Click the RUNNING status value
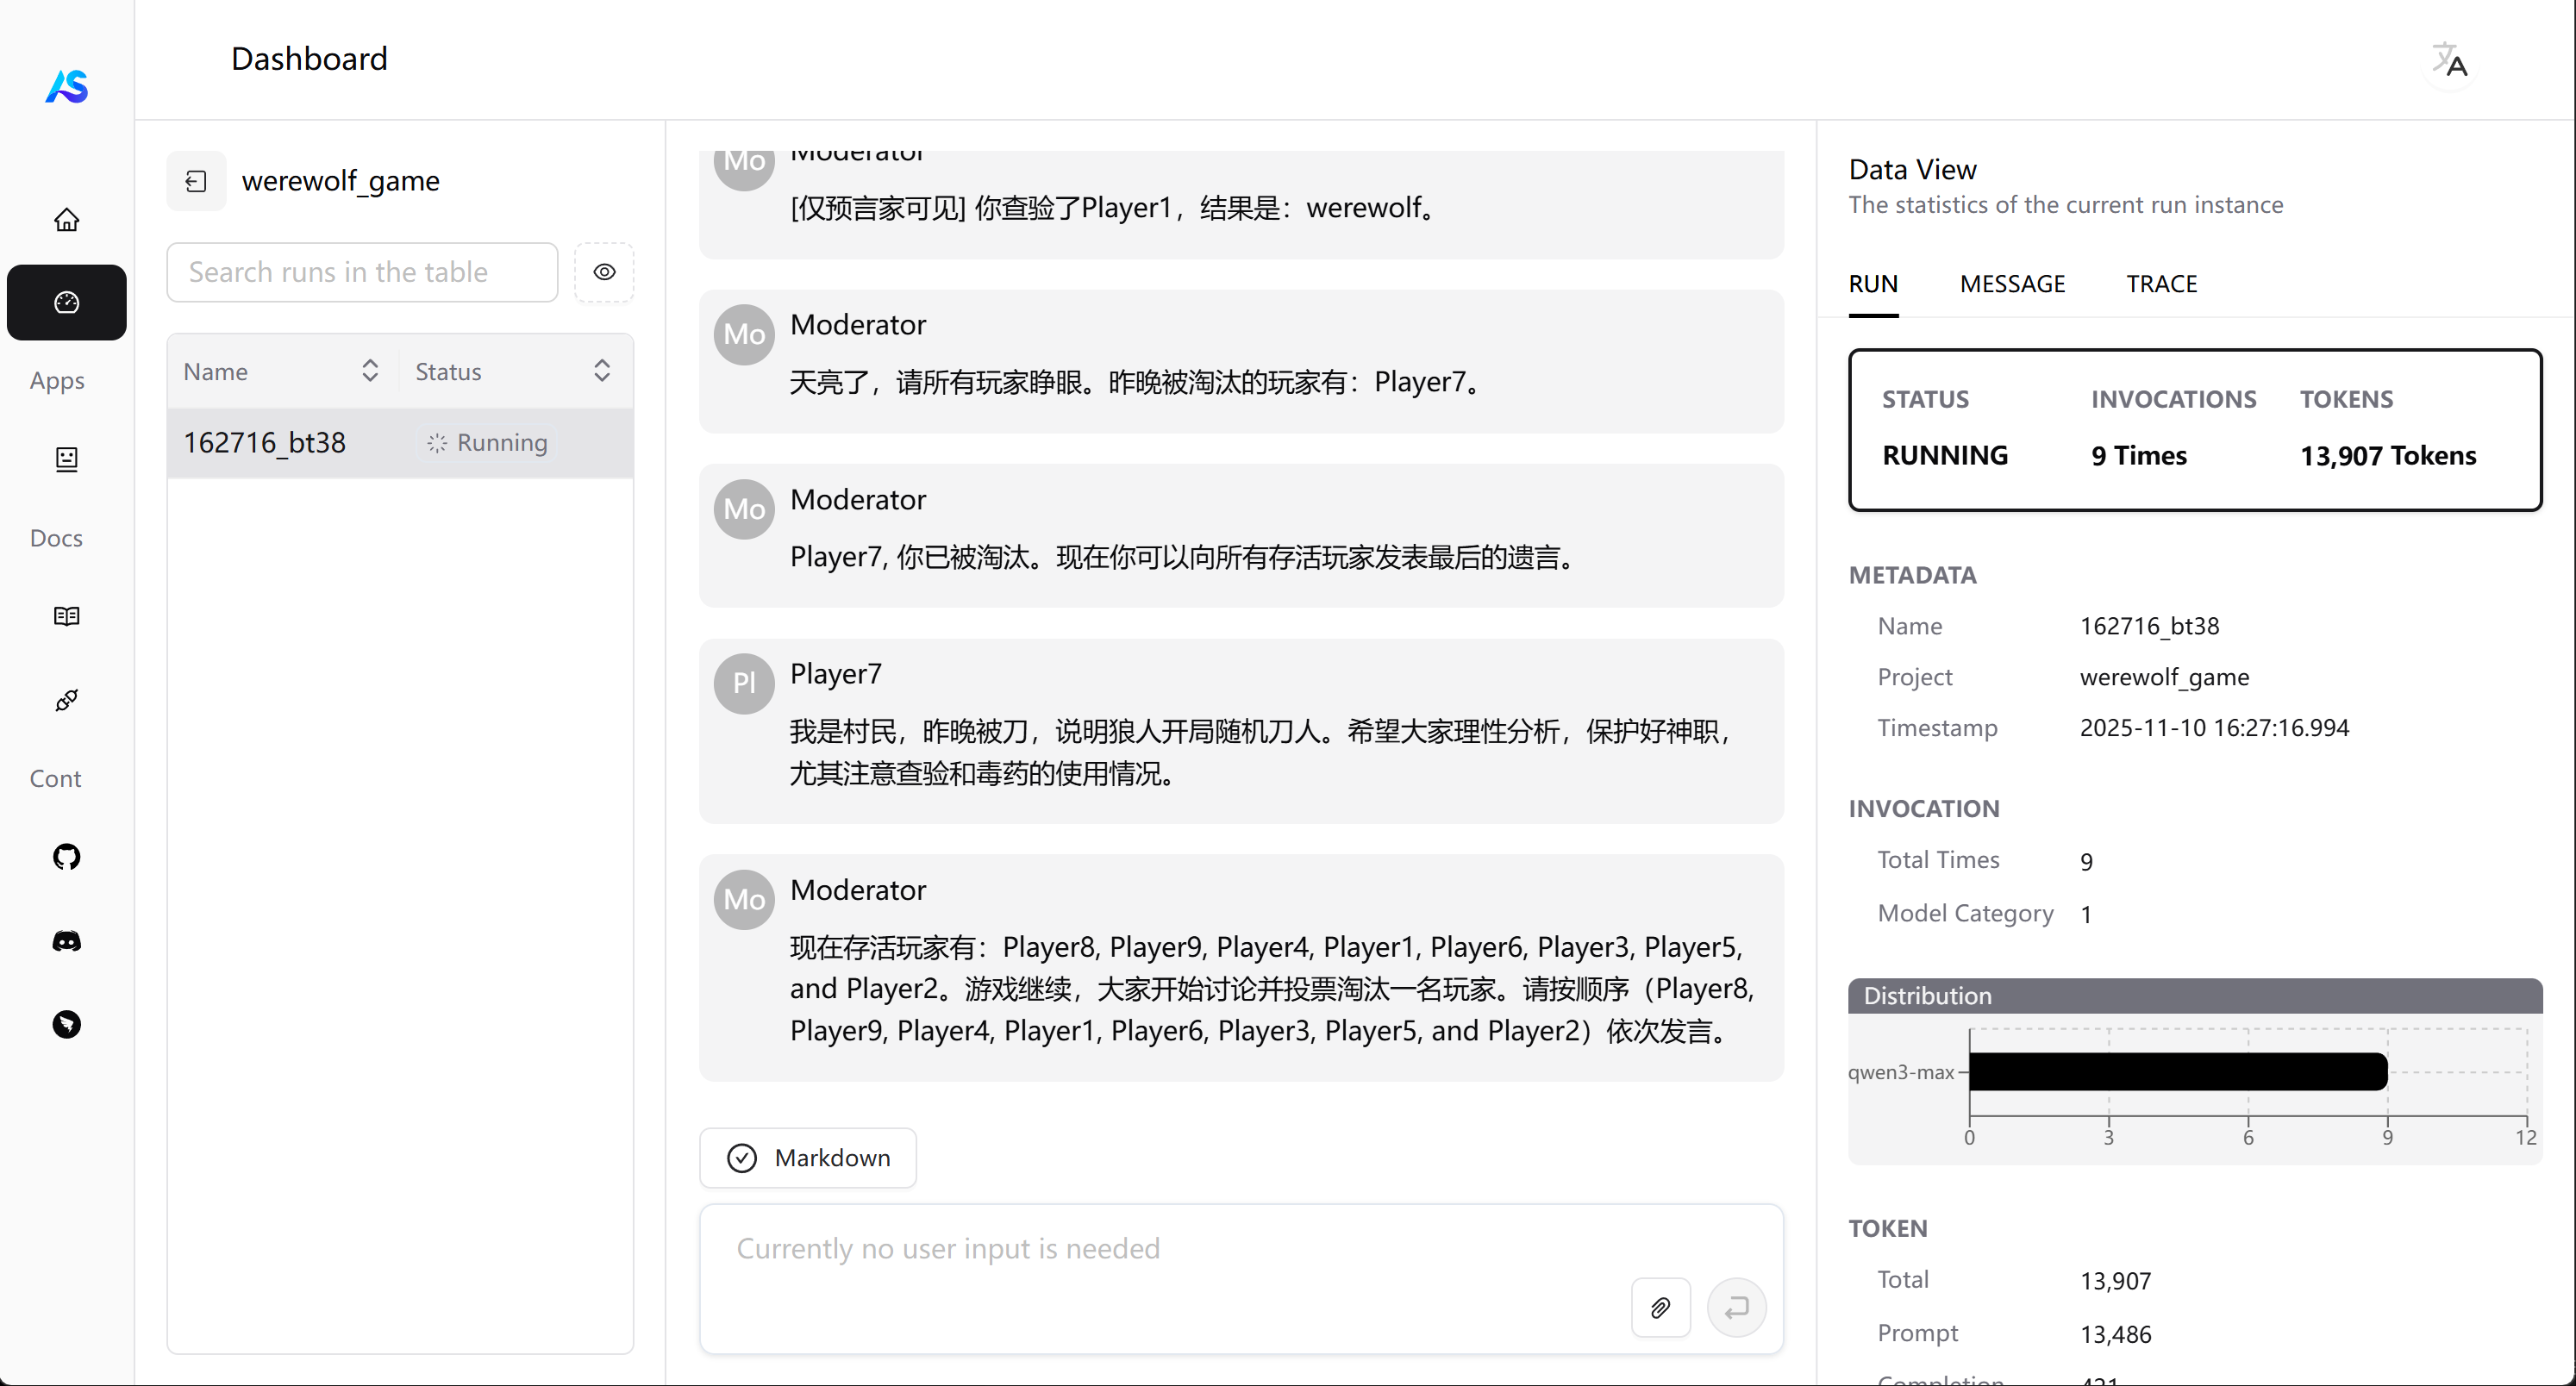 (1945, 456)
